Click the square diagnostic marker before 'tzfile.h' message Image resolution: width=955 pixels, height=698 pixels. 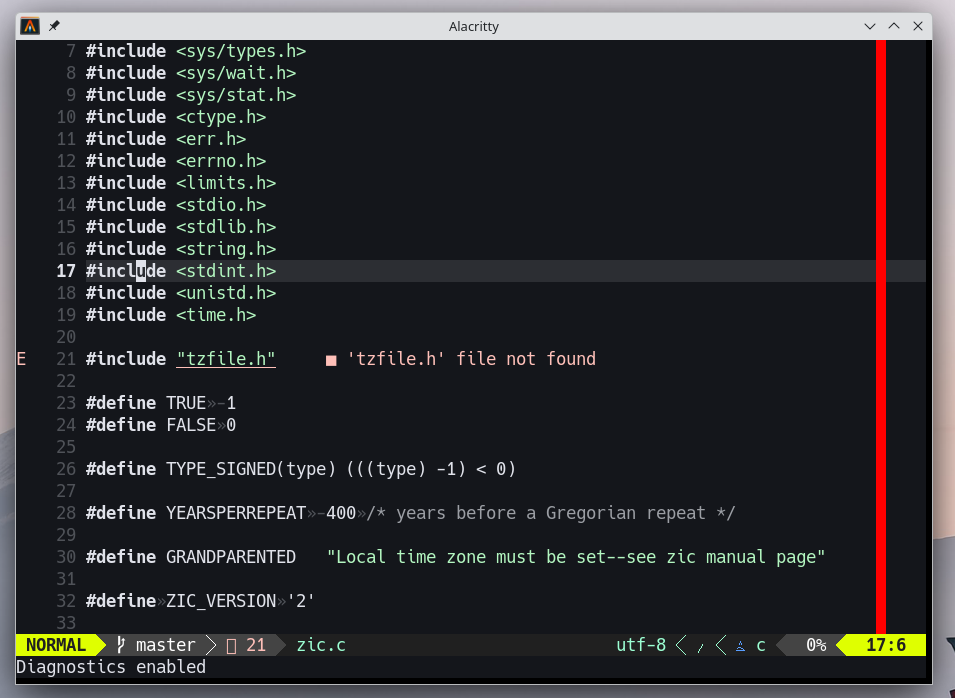coord(331,360)
